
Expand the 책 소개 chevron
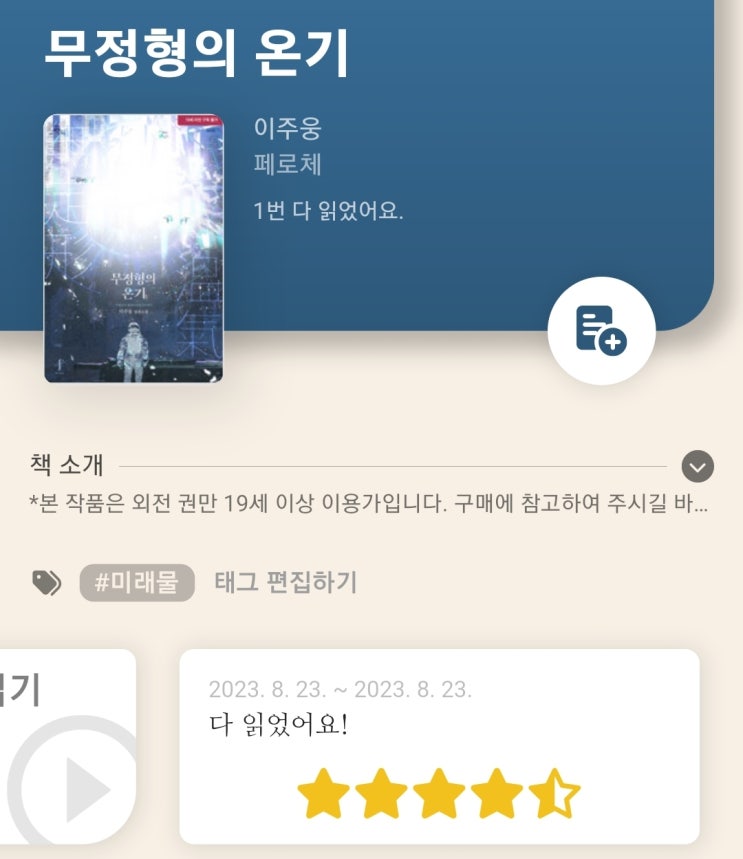tap(698, 467)
